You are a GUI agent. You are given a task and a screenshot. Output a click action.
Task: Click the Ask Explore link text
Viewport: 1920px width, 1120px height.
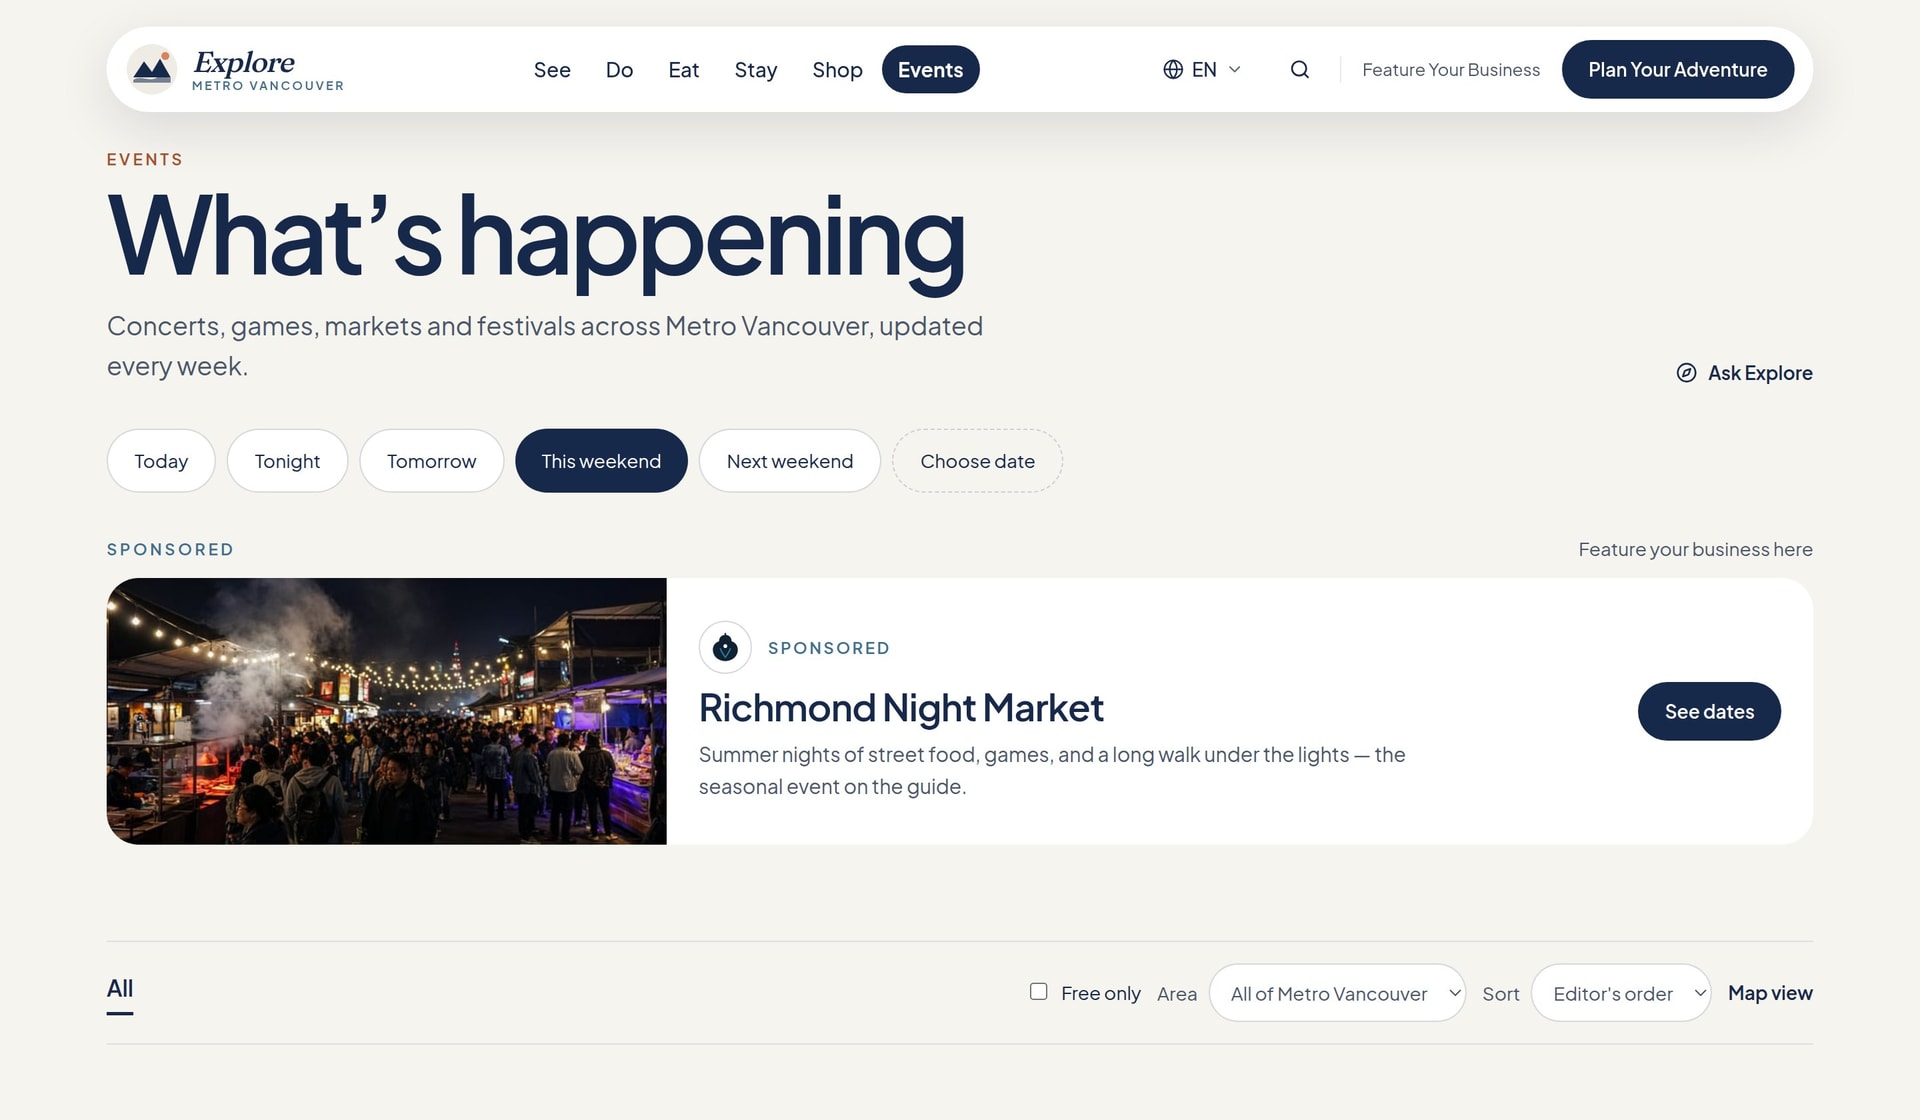[1760, 373]
